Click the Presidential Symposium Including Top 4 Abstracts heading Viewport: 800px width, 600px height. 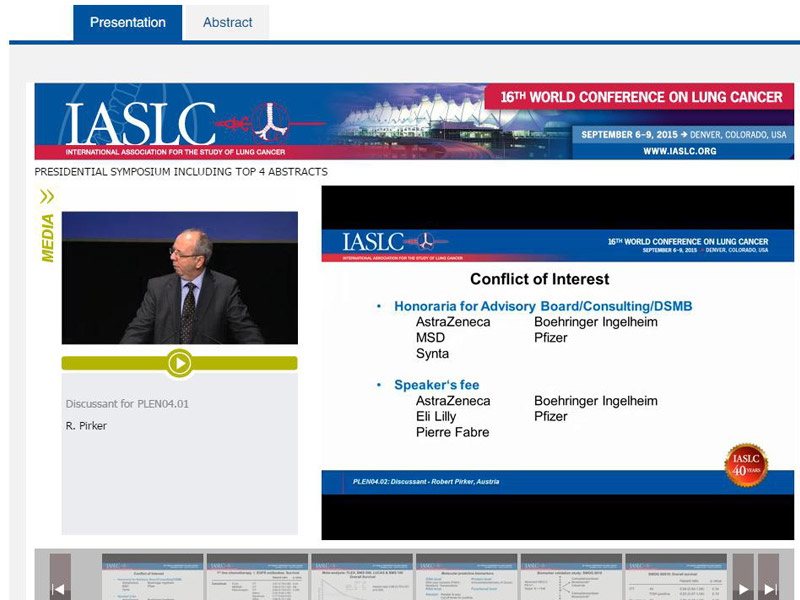pos(181,172)
